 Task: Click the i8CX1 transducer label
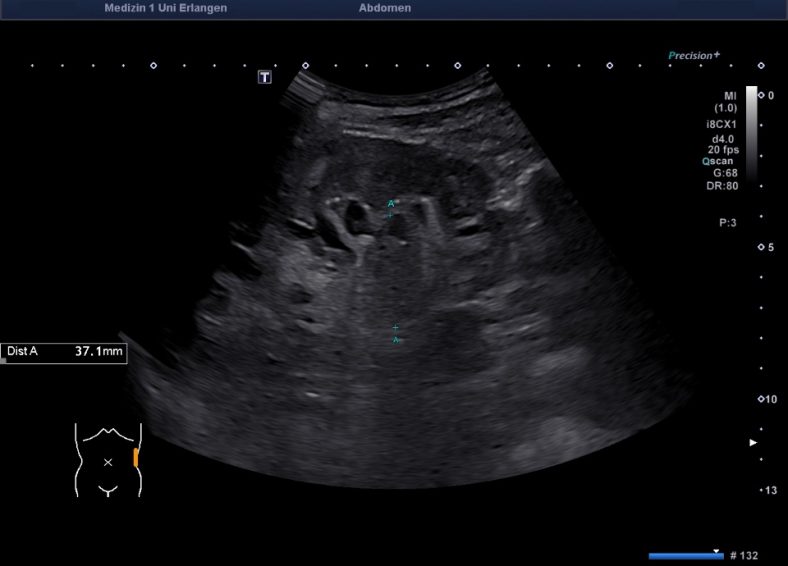pyautogui.click(x=722, y=125)
